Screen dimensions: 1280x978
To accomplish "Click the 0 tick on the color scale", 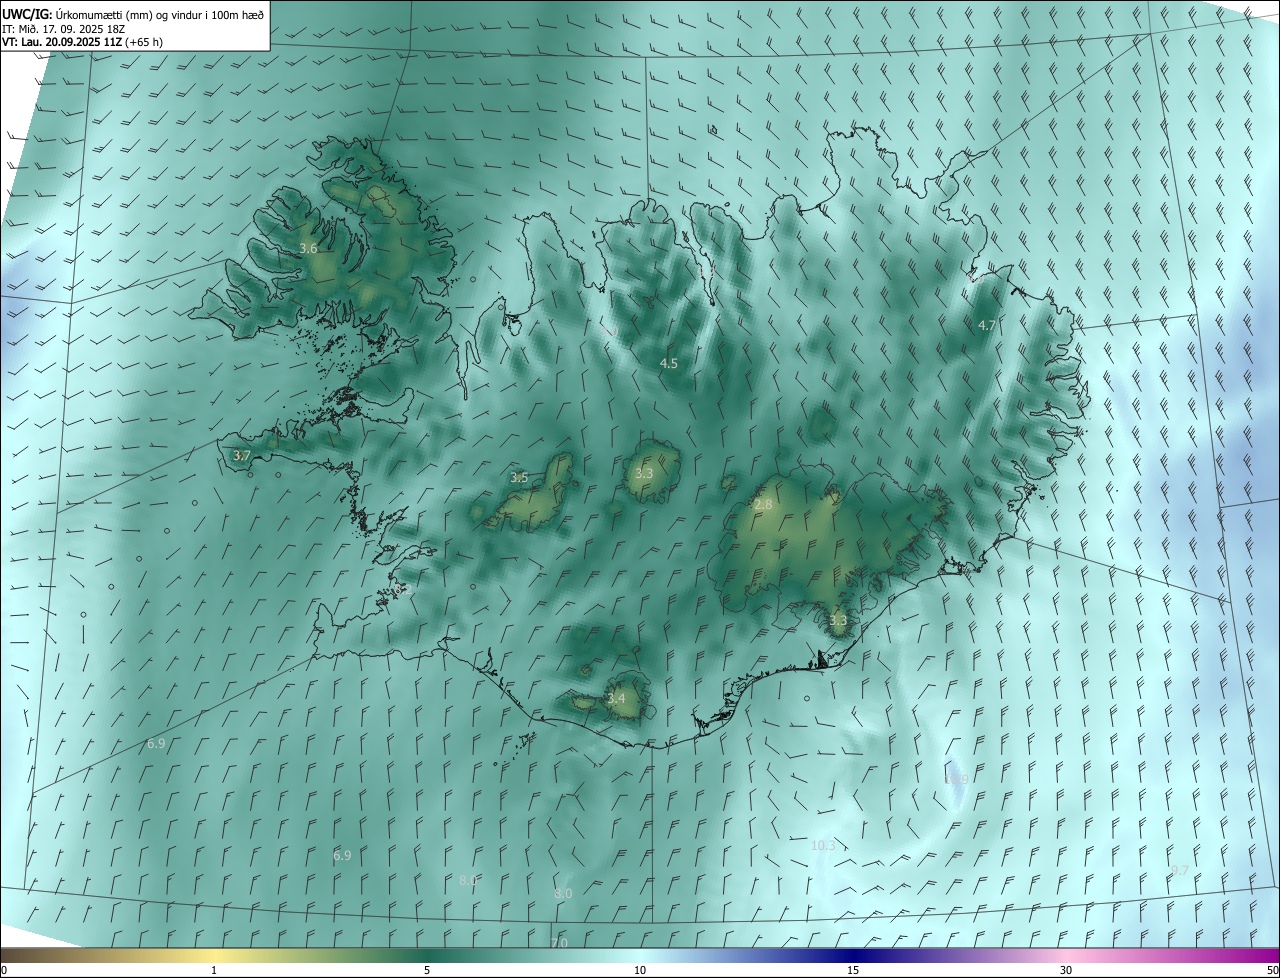I will (x=4, y=970).
